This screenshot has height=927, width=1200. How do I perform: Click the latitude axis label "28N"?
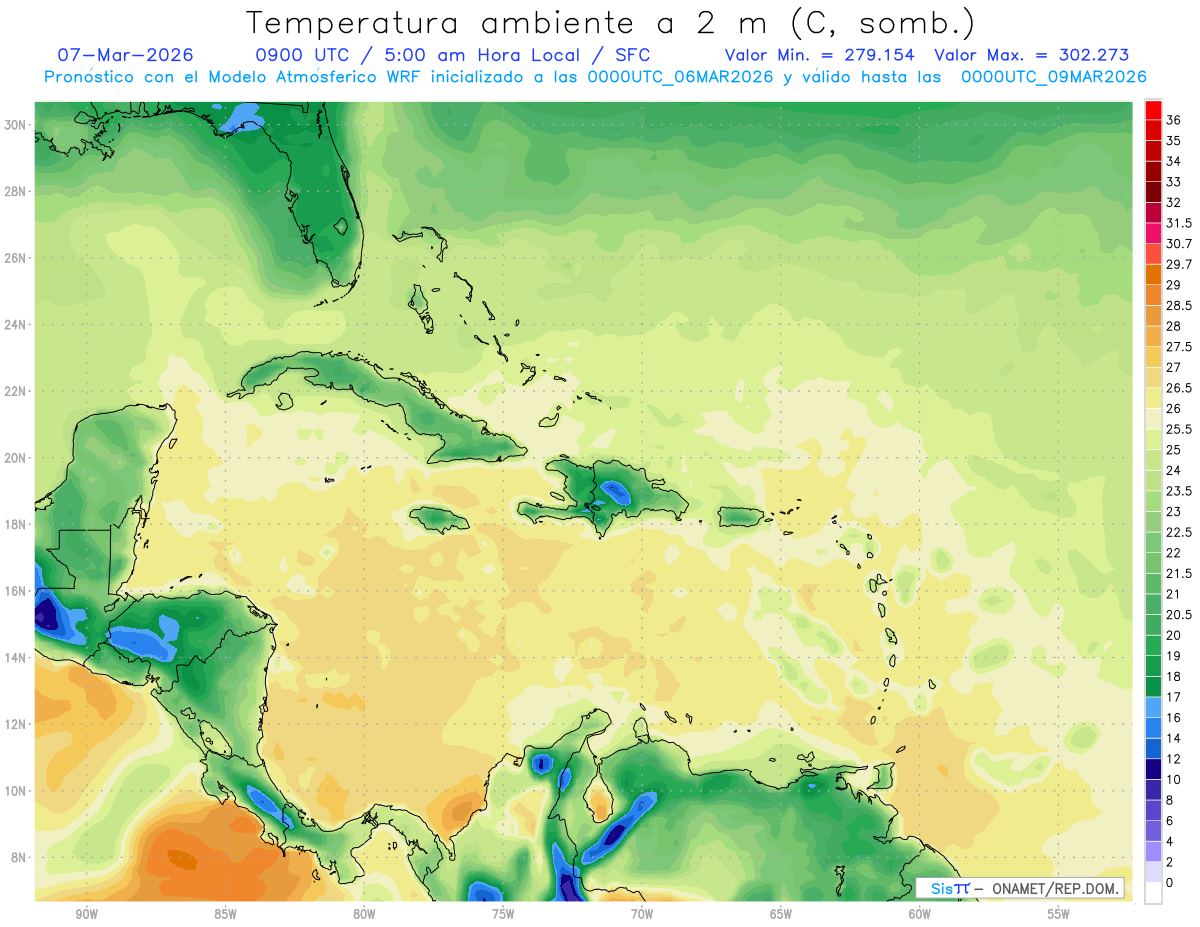pyautogui.click(x=15, y=191)
